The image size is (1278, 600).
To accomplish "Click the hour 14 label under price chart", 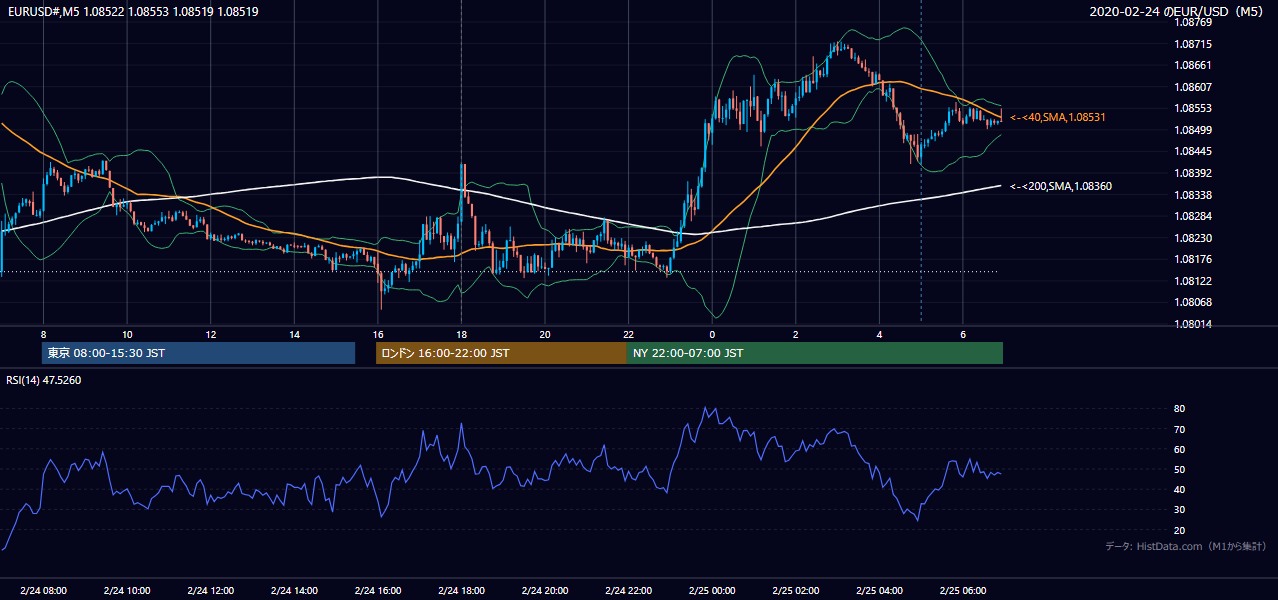I will pos(294,334).
